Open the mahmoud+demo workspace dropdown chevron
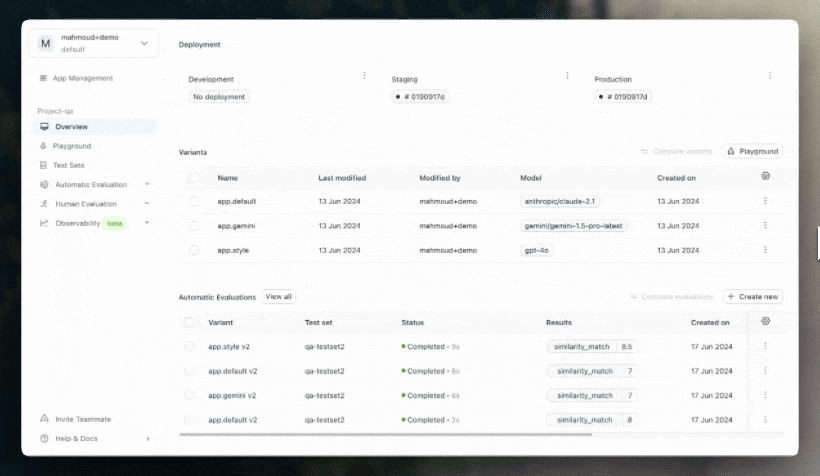Screen dimensions: 820x476 point(144,43)
